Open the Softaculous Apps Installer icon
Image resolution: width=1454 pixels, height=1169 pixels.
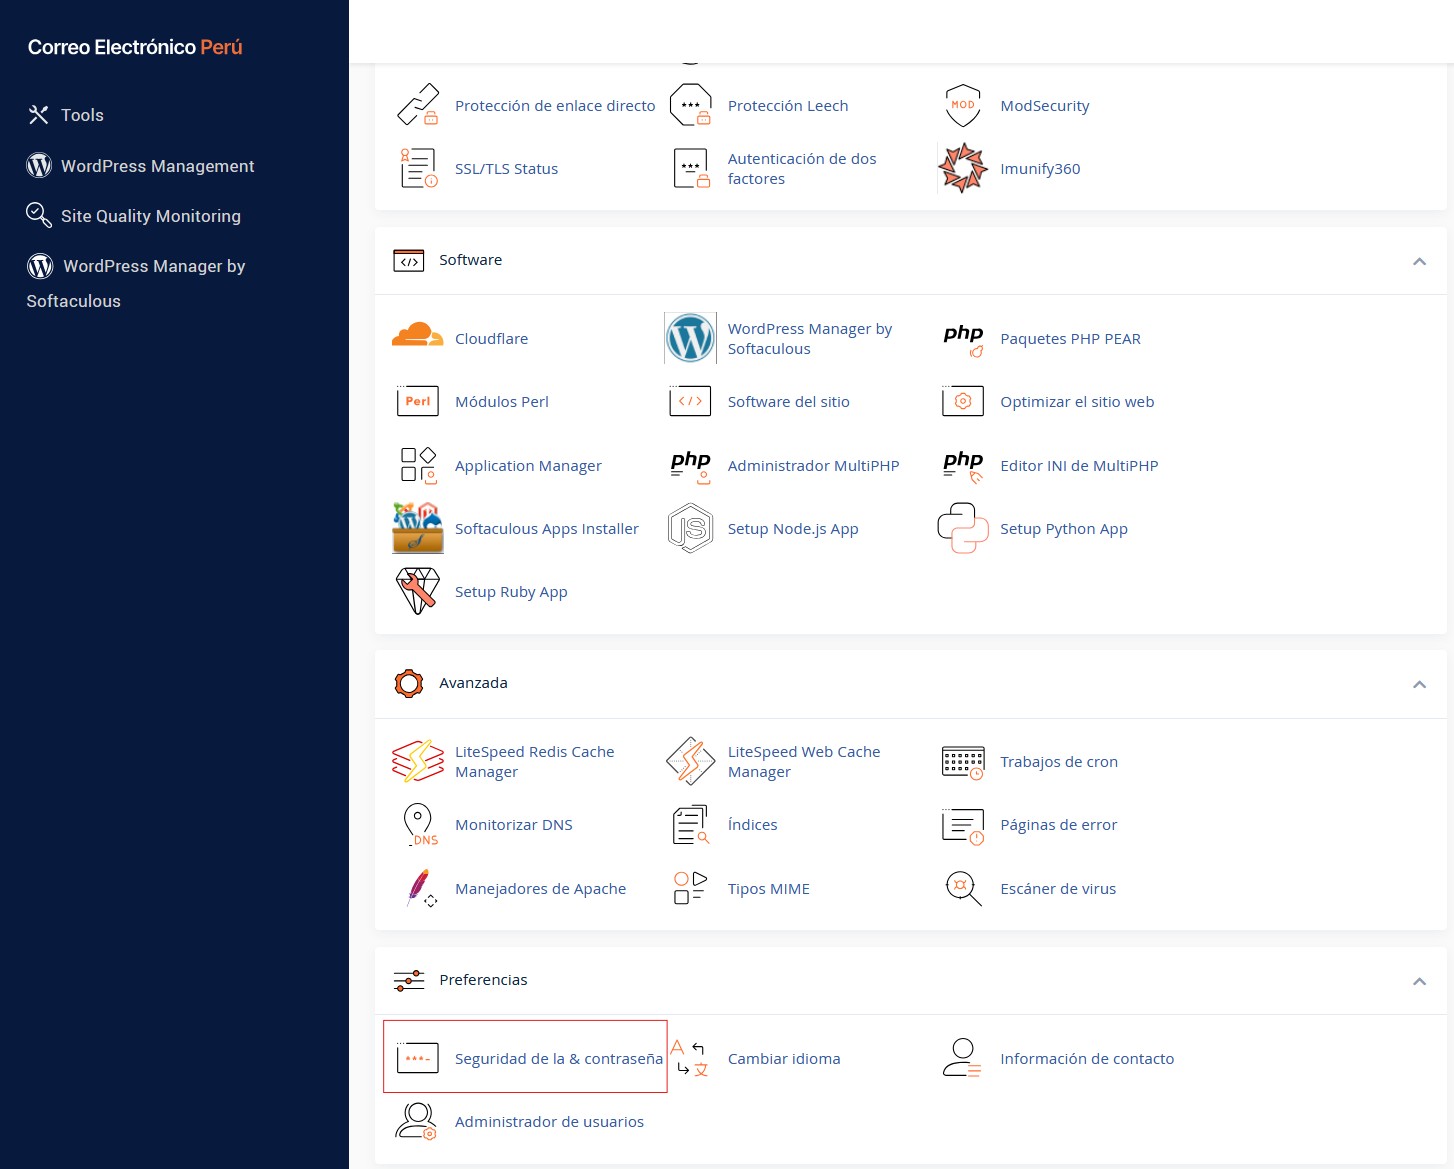(418, 528)
